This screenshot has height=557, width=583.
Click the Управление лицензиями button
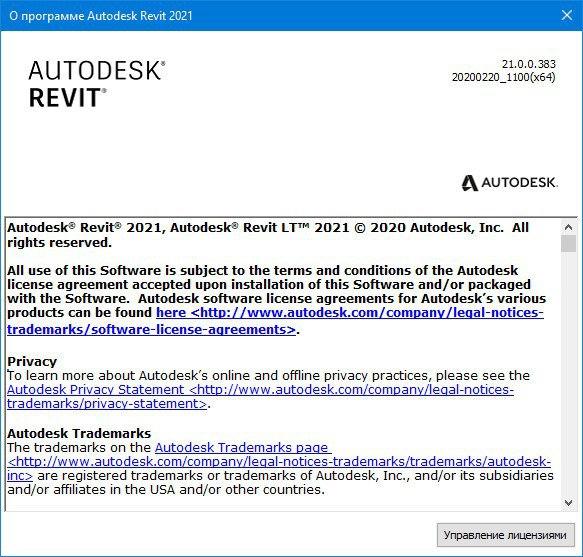point(505,535)
